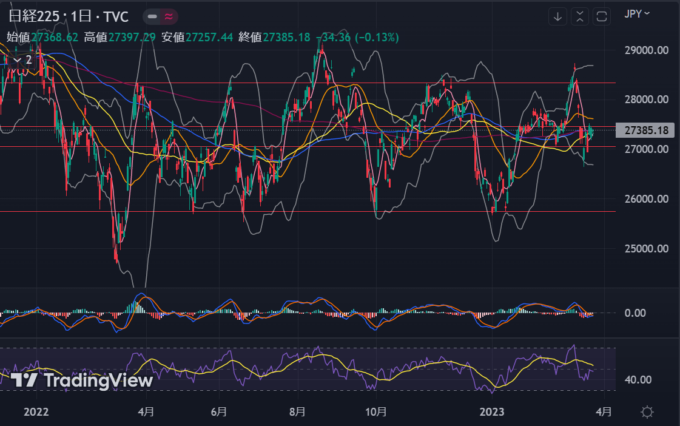The image size is (680, 426).
Task: Select the current price label 27385.18 on the axis
Action: click(x=645, y=130)
